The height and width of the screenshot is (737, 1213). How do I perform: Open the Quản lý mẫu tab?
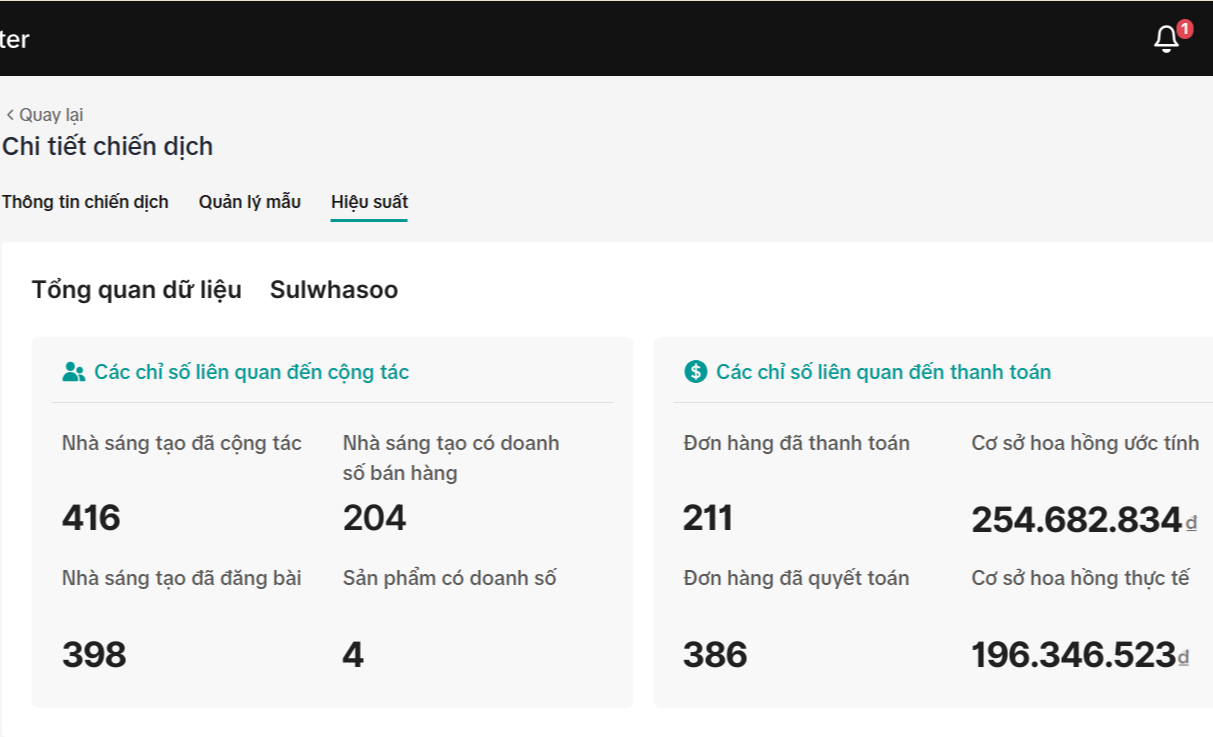249,202
